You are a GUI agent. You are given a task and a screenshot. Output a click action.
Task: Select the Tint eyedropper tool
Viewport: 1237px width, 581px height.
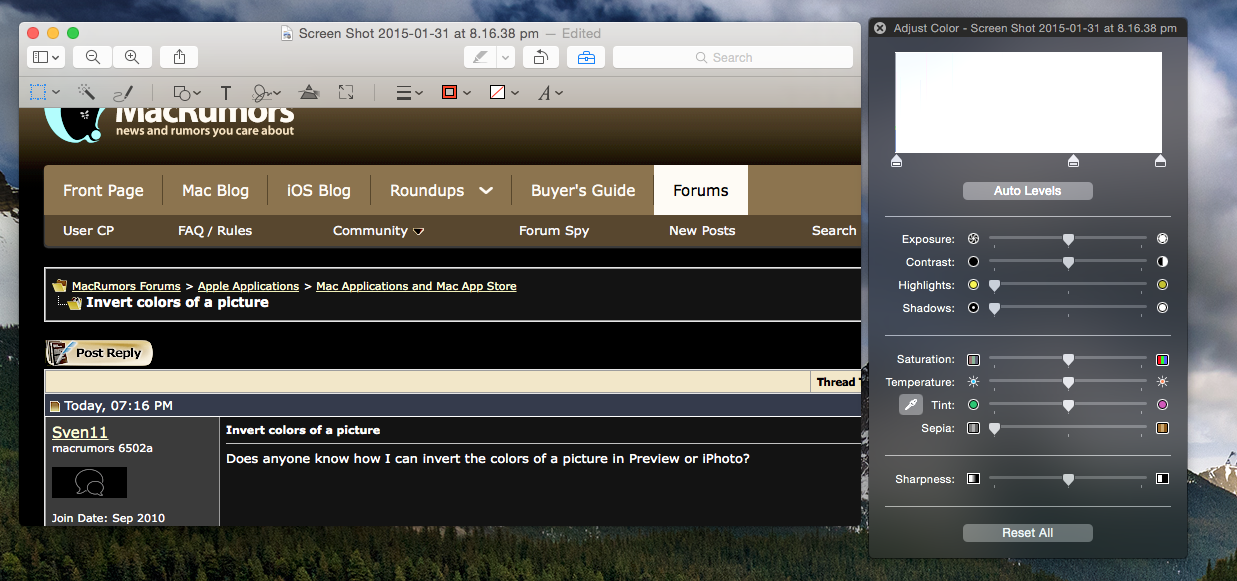(x=910, y=405)
